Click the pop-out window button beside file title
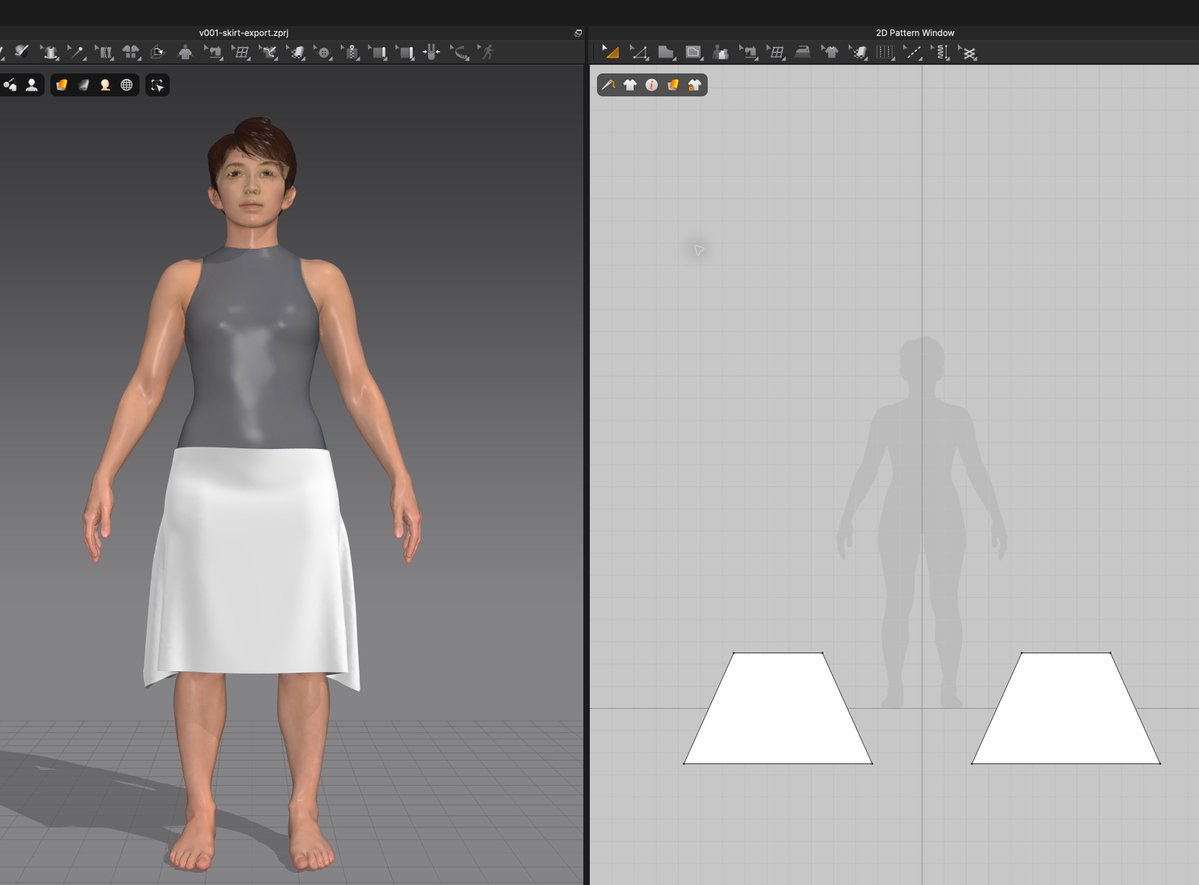This screenshot has height=885, width=1199. point(578,33)
